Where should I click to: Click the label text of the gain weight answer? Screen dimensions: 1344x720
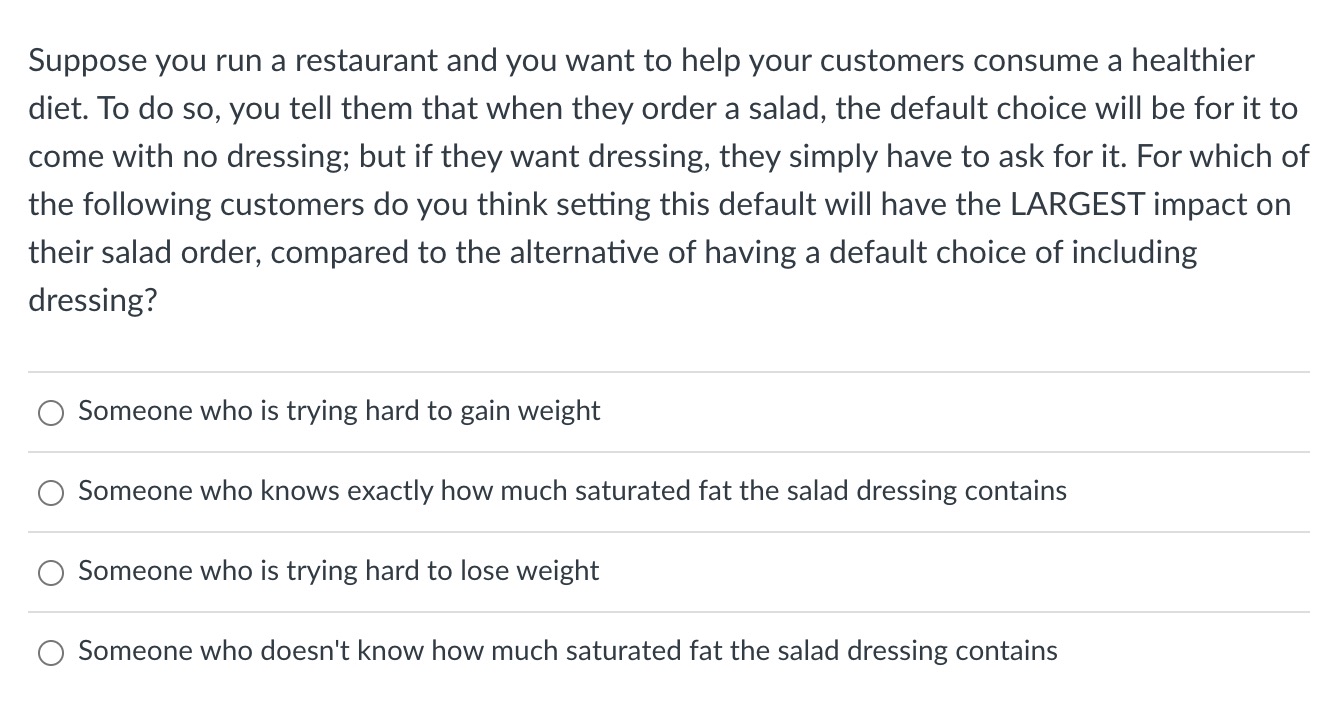[x=339, y=410]
